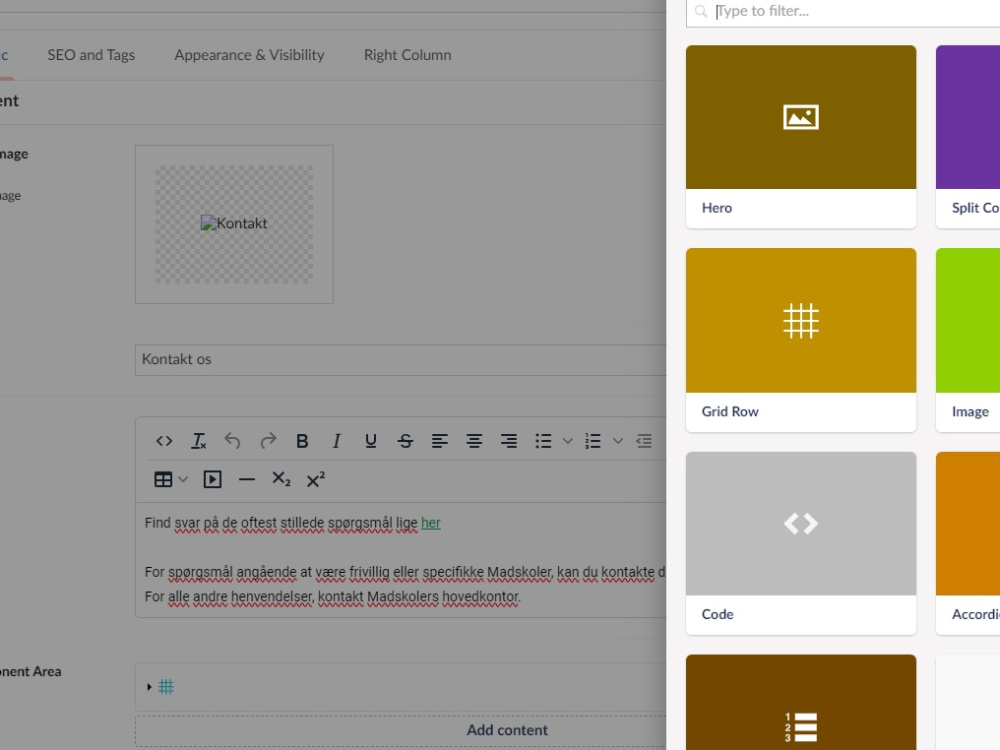Switch to SEO and Tags tab

[x=91, y=55]
